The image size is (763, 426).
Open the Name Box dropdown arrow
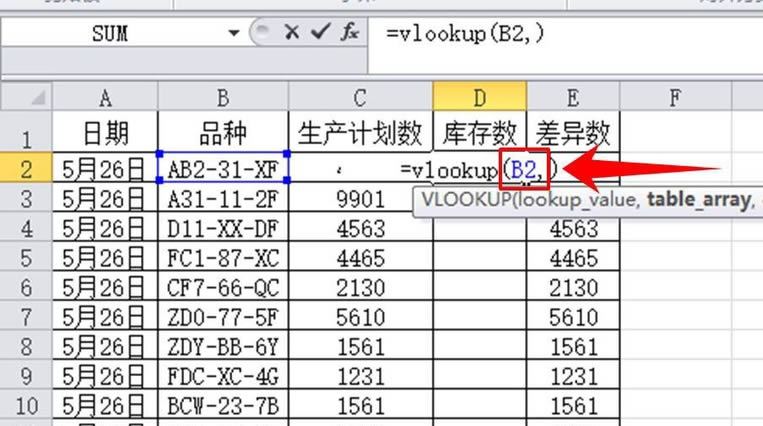[234, 33]
